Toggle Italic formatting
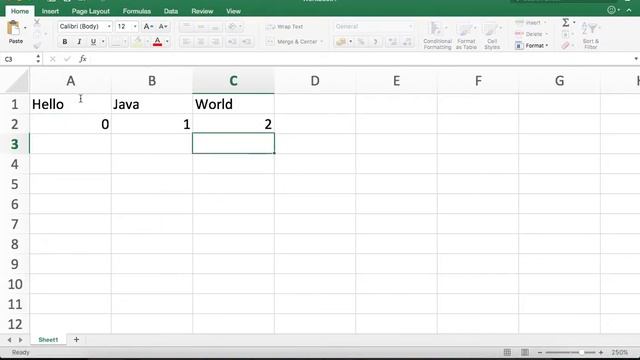This screenshot has width=640, height=360. pyautogui.click(x=79, y=42)
